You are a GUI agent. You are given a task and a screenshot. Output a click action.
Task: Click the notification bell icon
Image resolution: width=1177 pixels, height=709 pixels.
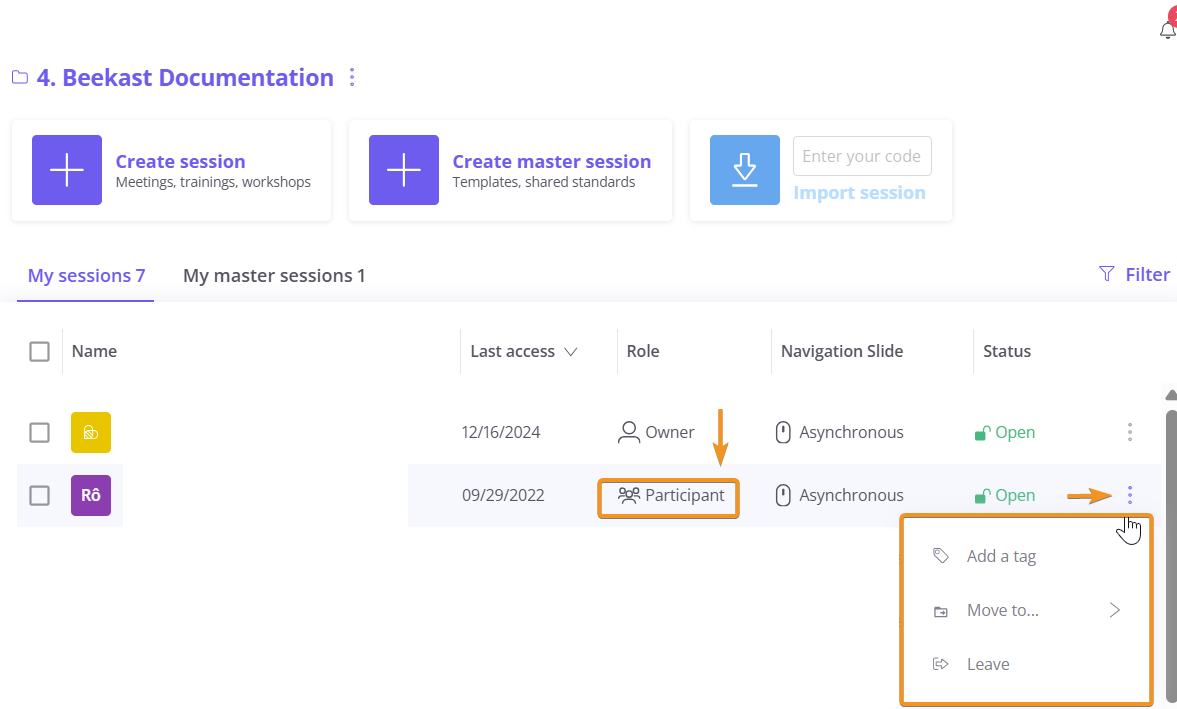(1167, 29)
